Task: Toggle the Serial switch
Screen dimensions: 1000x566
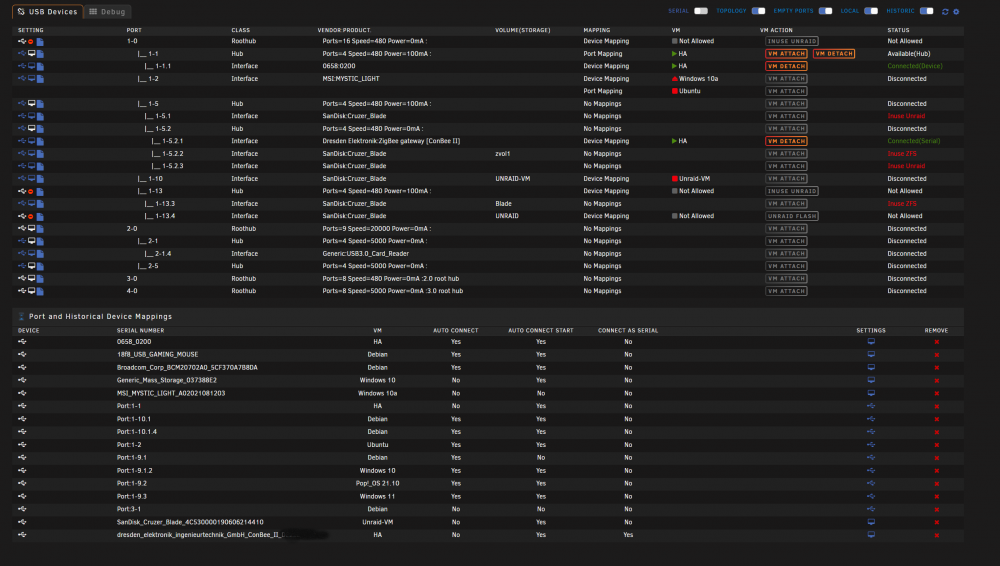Action: click(701, 11)
